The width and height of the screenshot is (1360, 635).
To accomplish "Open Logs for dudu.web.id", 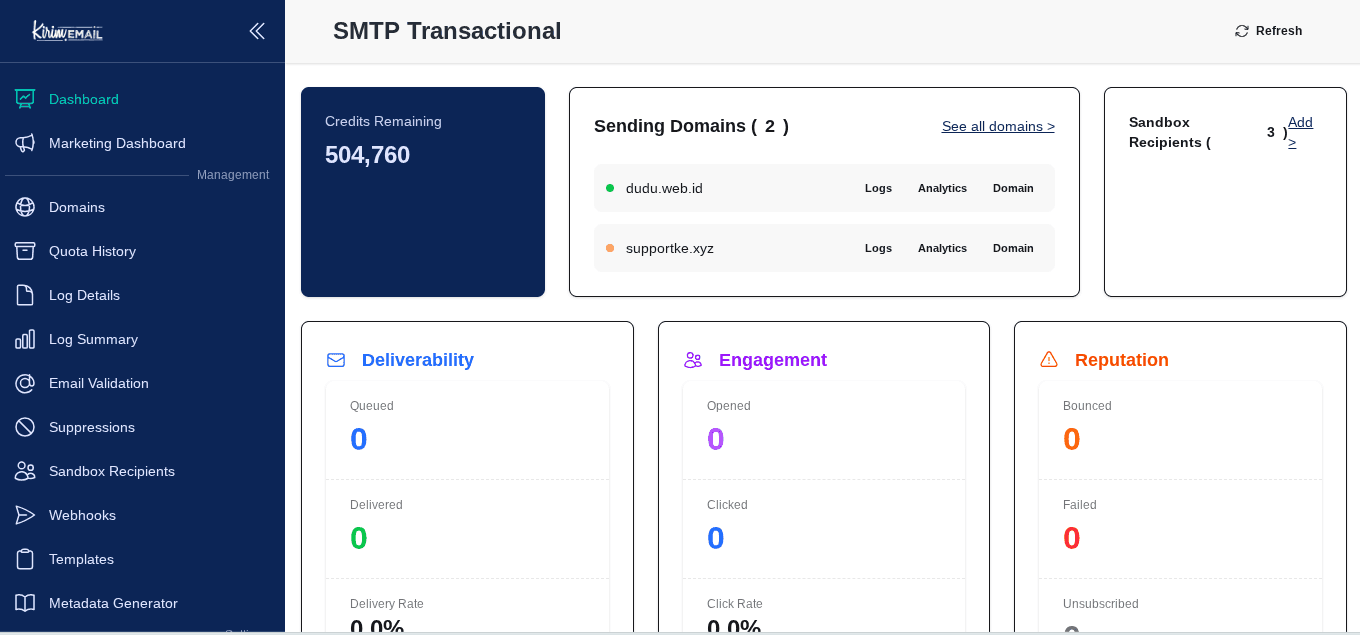I will pyautogui.click(x=878, y=188).
